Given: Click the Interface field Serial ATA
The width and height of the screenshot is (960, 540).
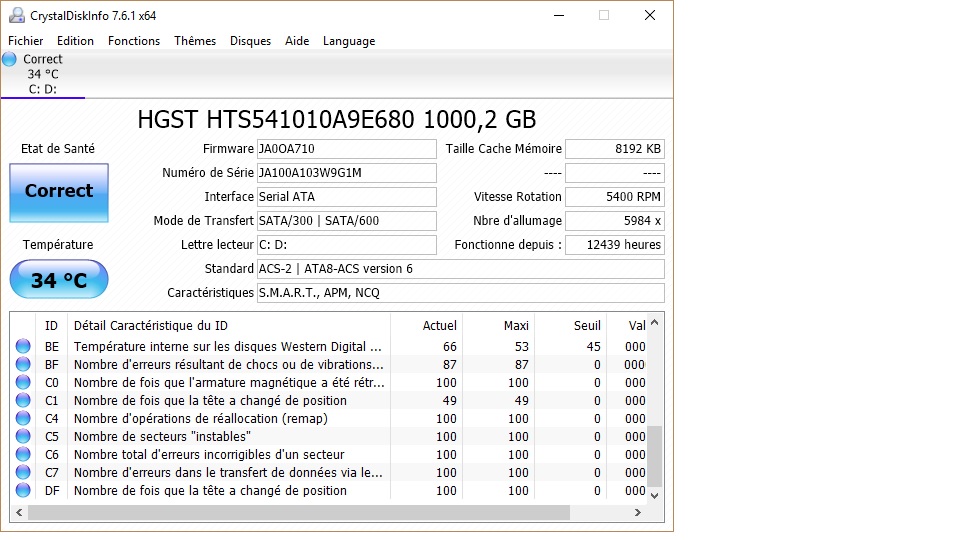Looking at the screenshot, I should pyautogui.click(x=347, y=197).
